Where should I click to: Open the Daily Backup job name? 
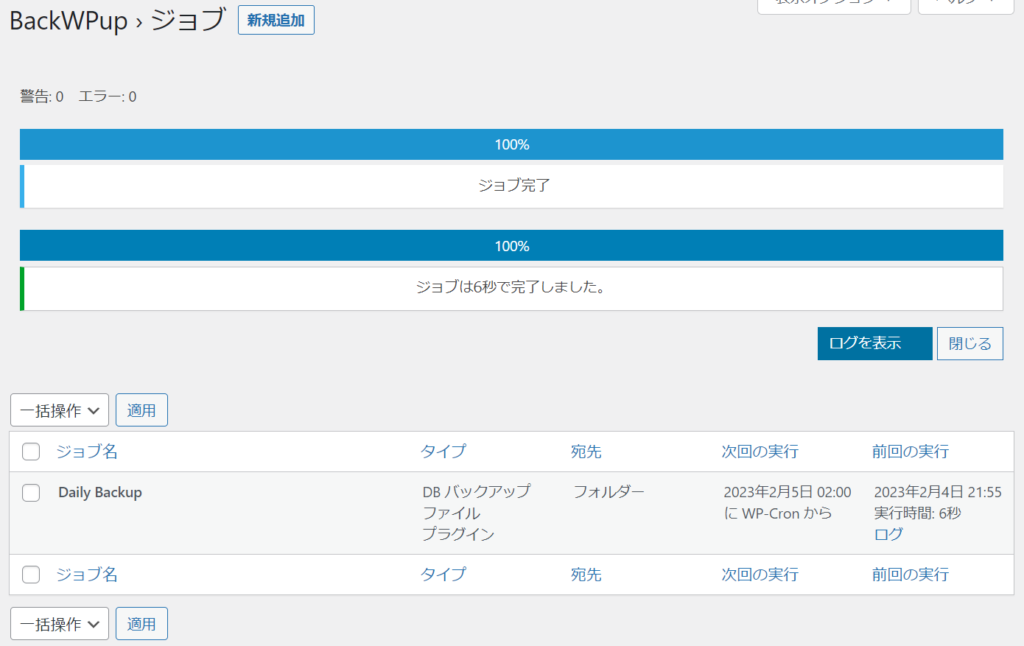(100, 493)
